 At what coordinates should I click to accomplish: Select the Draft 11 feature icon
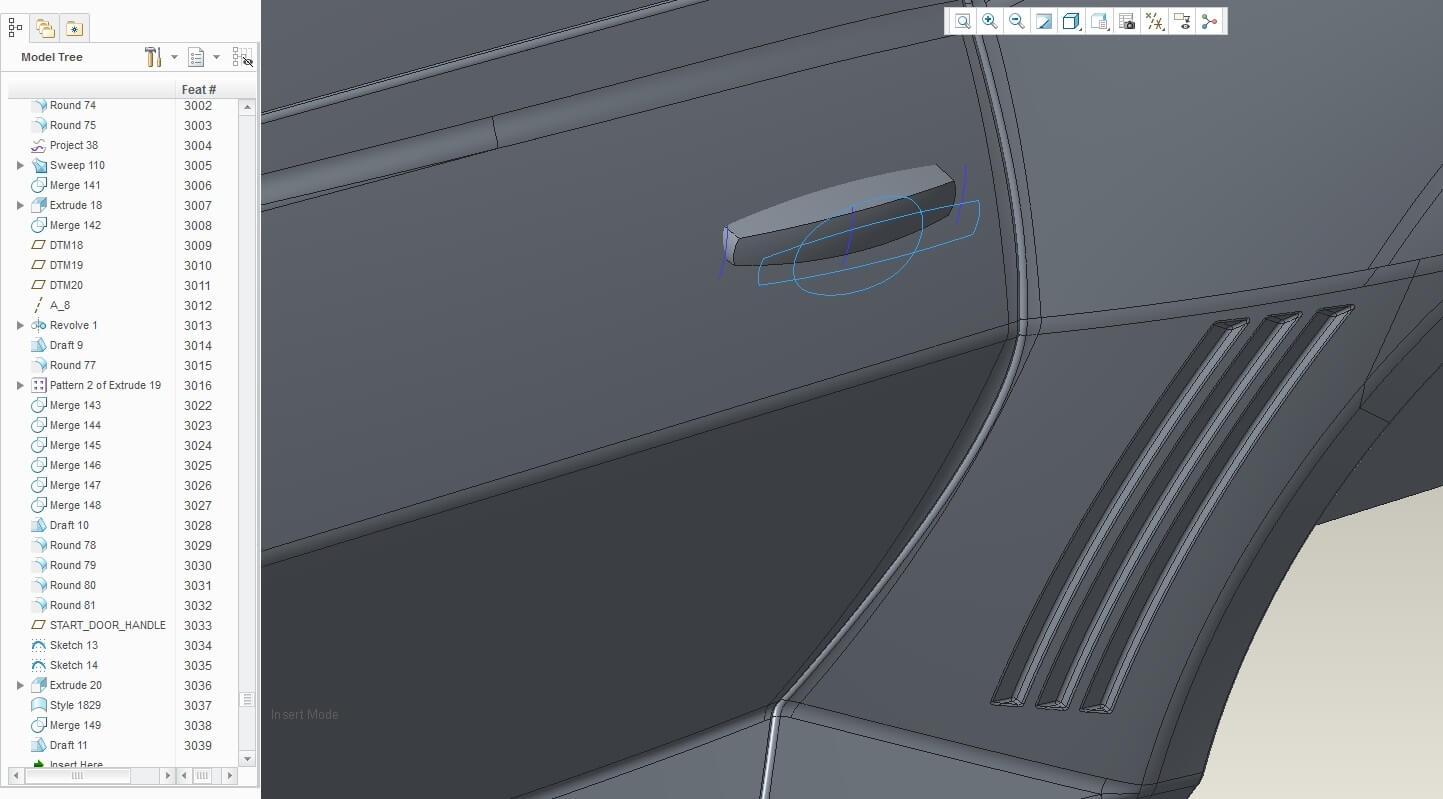pos(39,745)
